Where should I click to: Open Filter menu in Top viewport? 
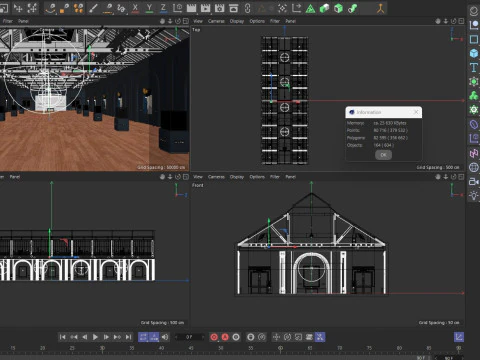[x=275, y=21]
